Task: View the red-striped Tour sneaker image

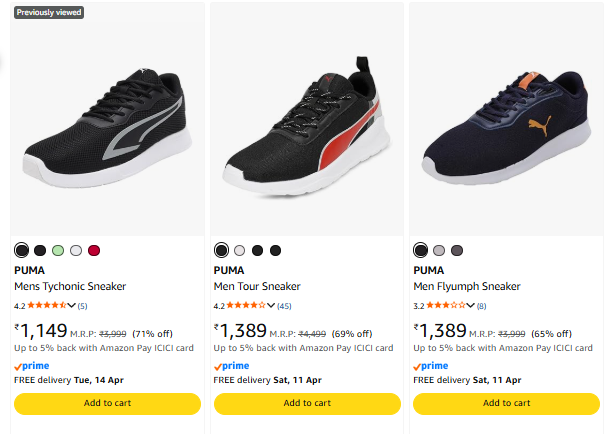Action: pos(306,125)
